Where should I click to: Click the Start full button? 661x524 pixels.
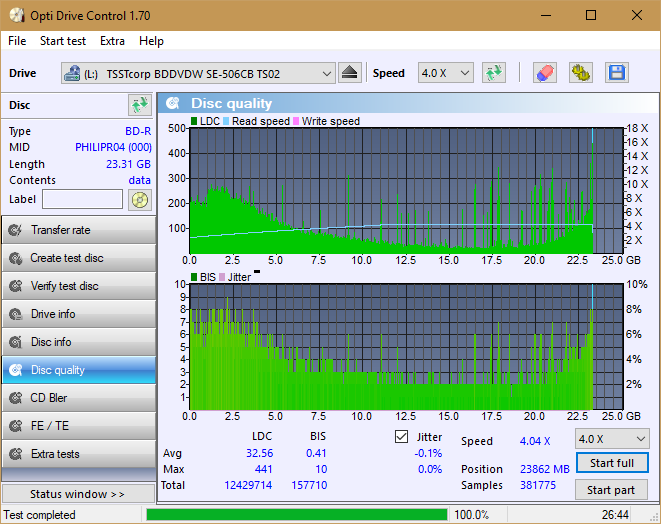[x=612, y=463]
